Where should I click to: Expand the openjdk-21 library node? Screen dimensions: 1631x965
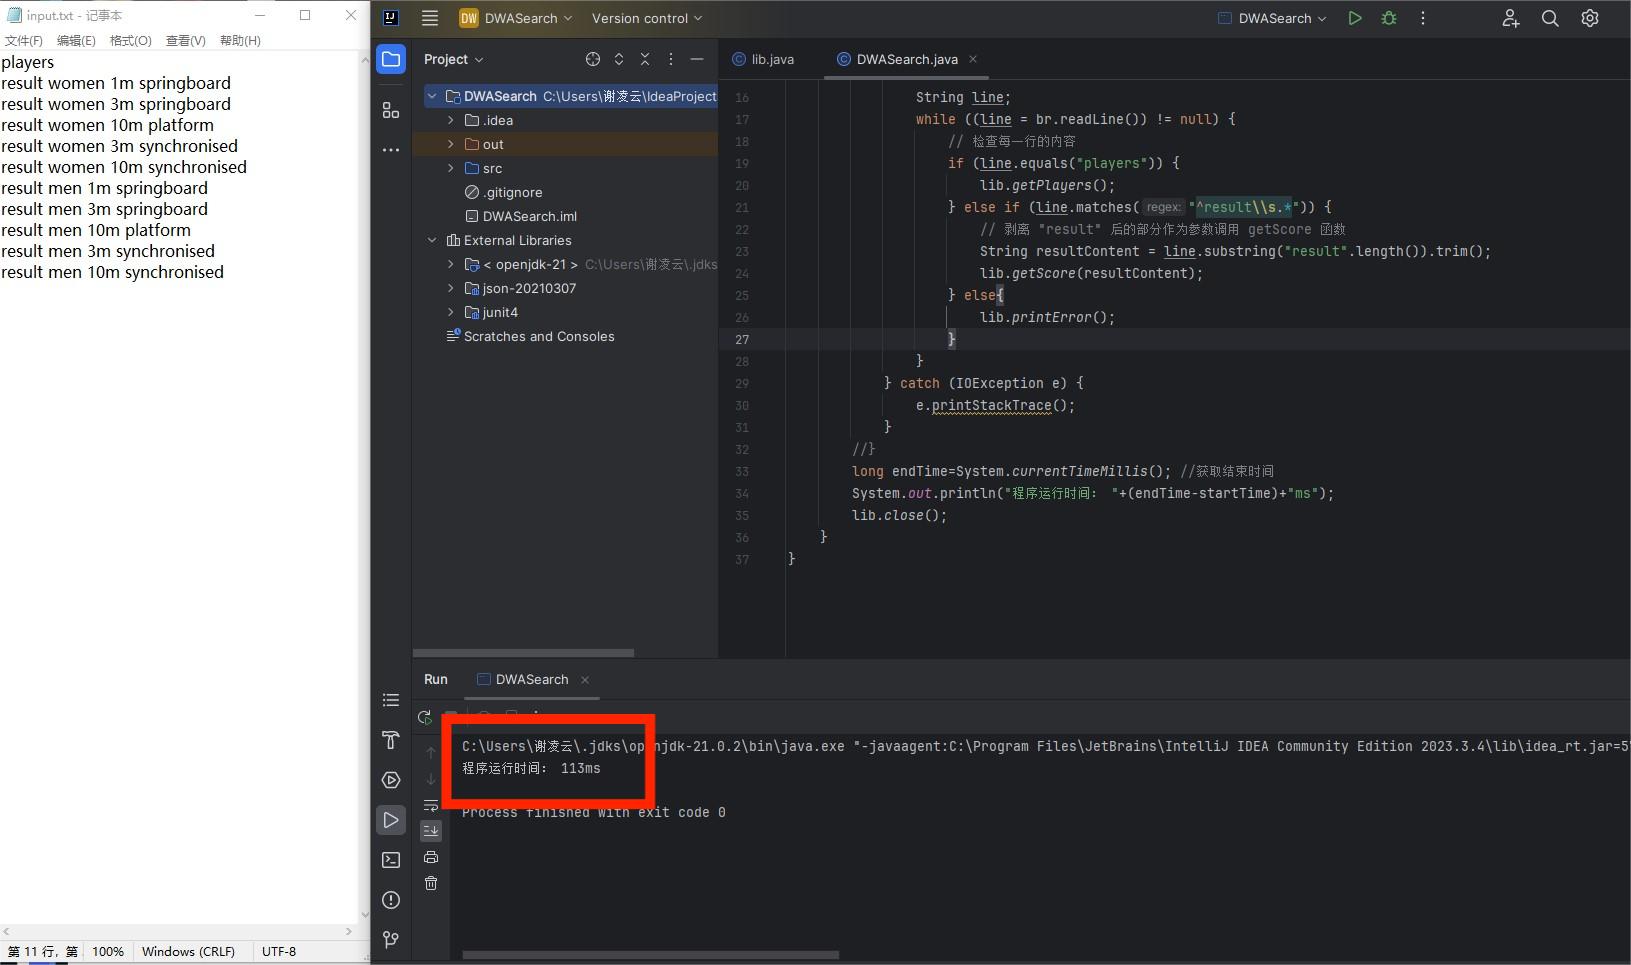450,264
